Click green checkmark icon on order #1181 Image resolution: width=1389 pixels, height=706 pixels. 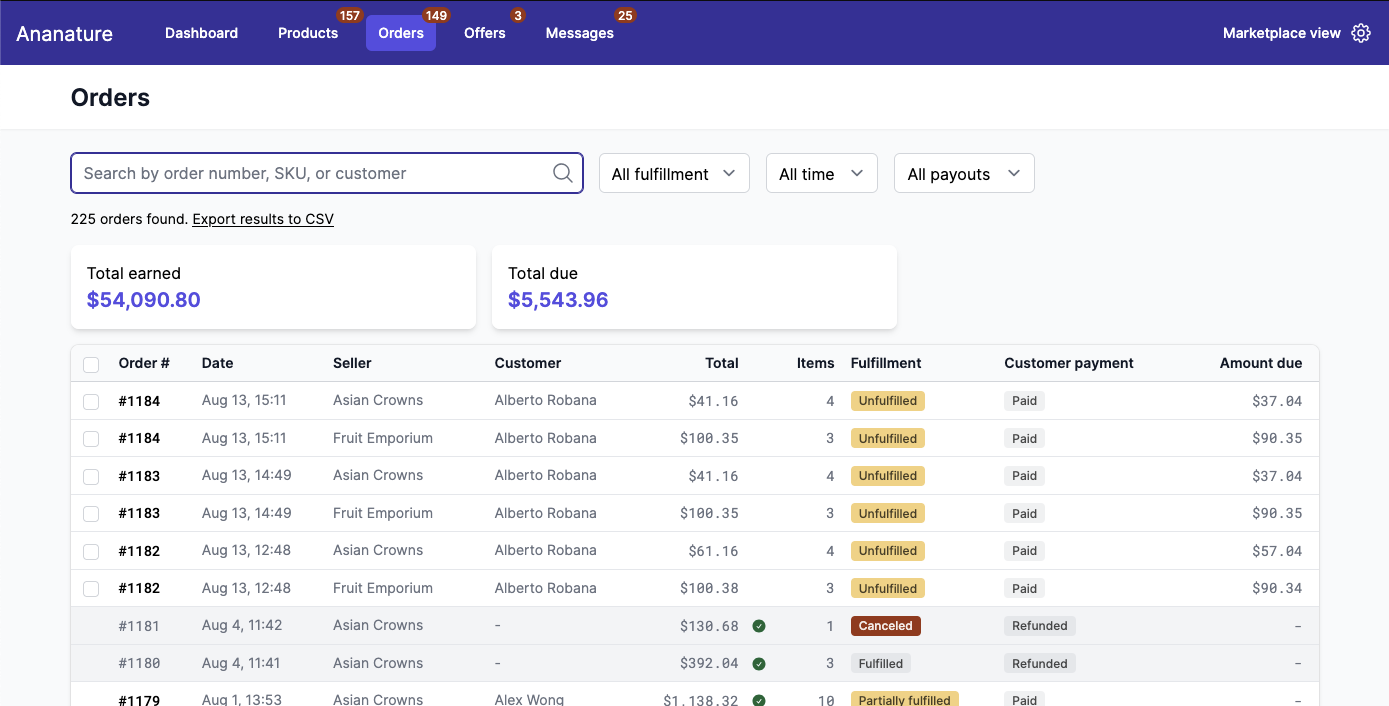click(x=759, y=626)
